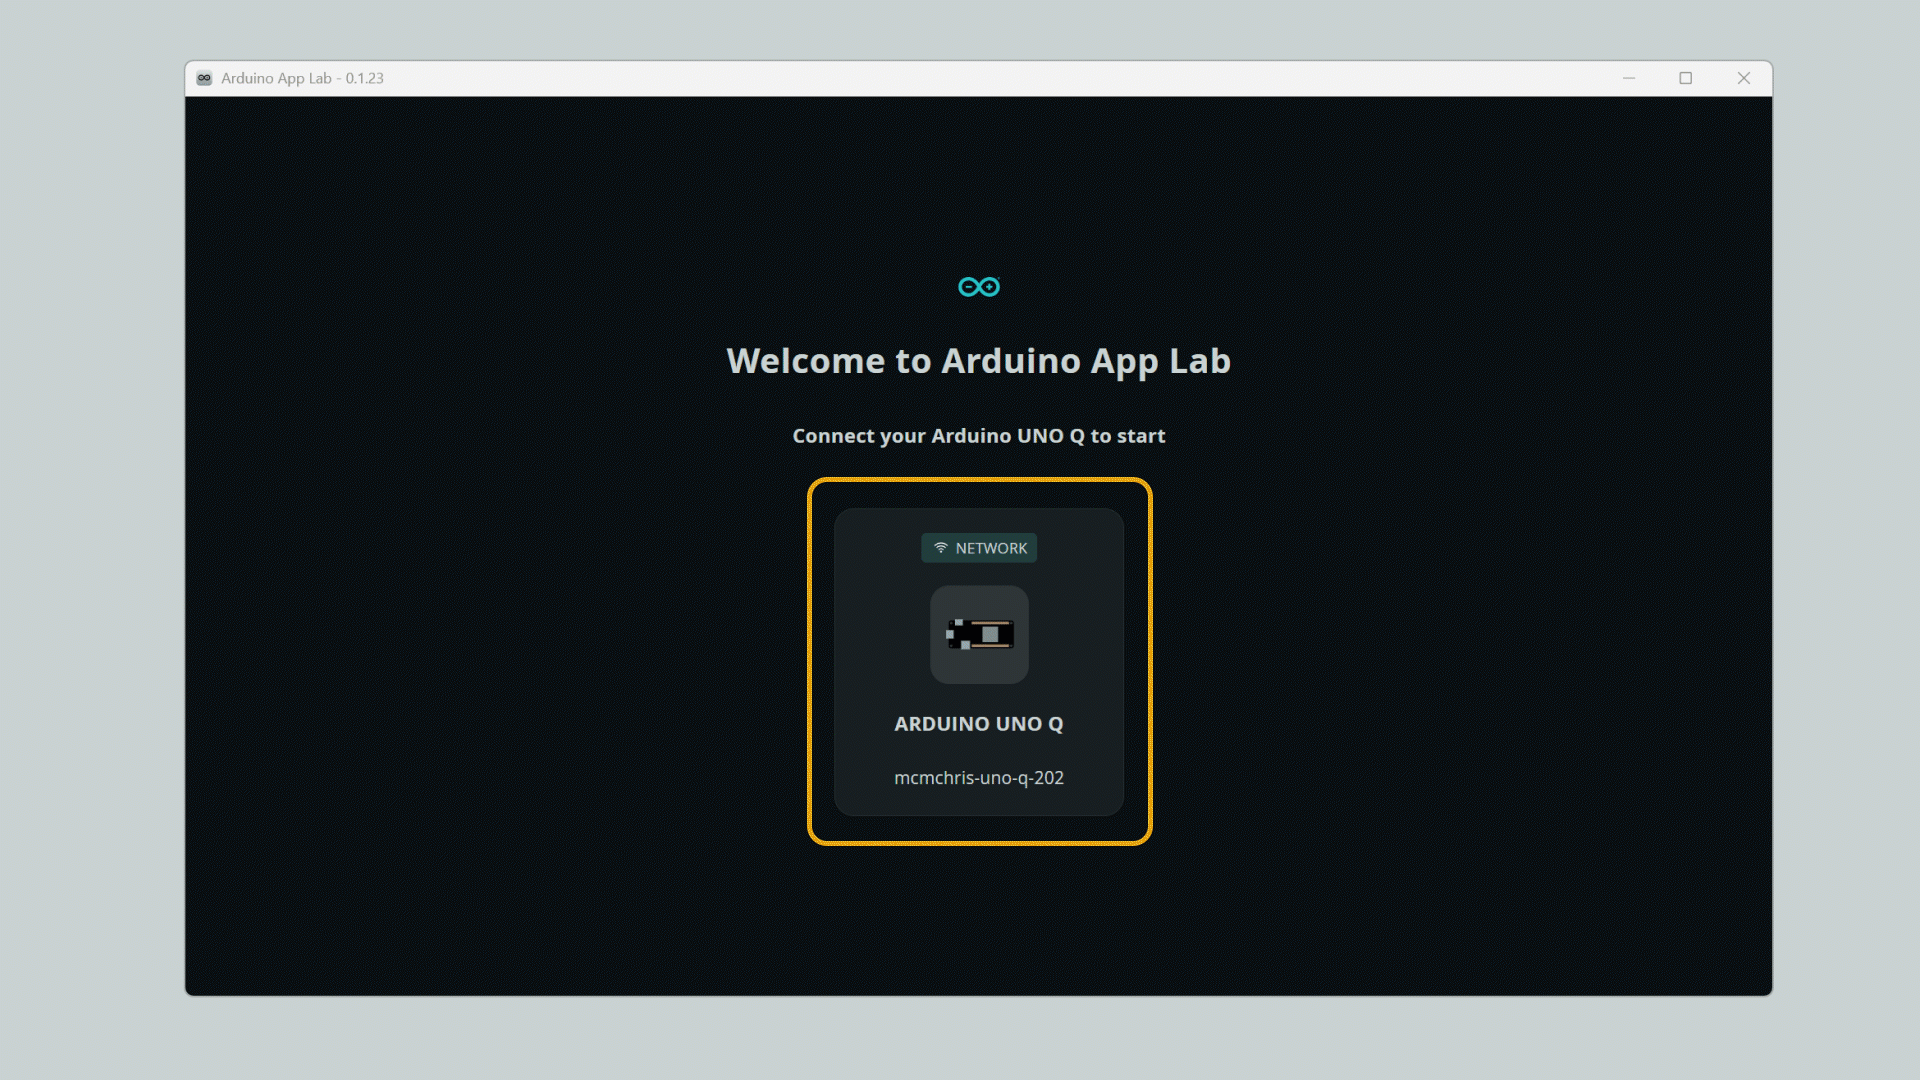Click empty title bar area right of the title
Image resolution: width=1920 pixels, height=1080 pixels.
1000,78
